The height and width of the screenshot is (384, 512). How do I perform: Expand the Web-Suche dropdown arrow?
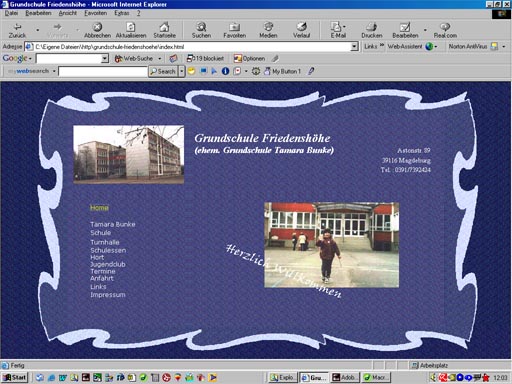(160, 59)
